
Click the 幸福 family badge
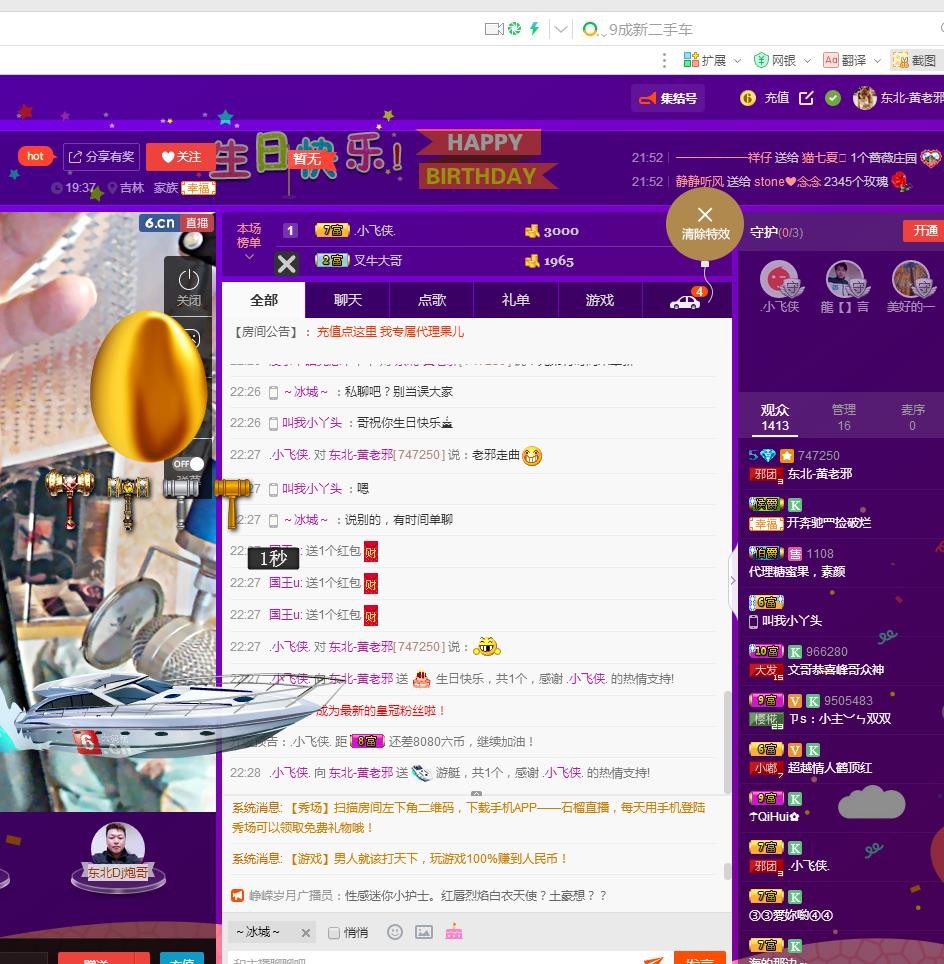tap(199, 188)
